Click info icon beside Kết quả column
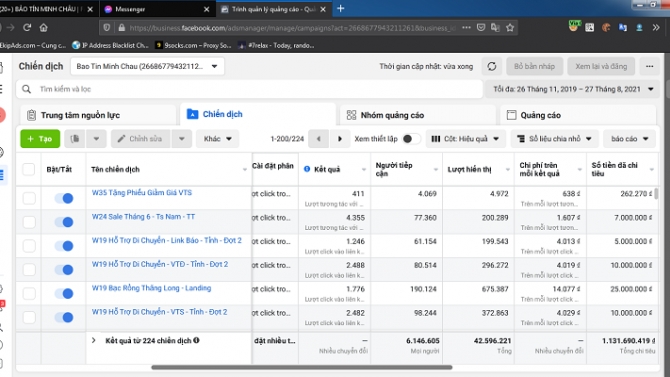670x377 pixels. (x=307, y=169)
